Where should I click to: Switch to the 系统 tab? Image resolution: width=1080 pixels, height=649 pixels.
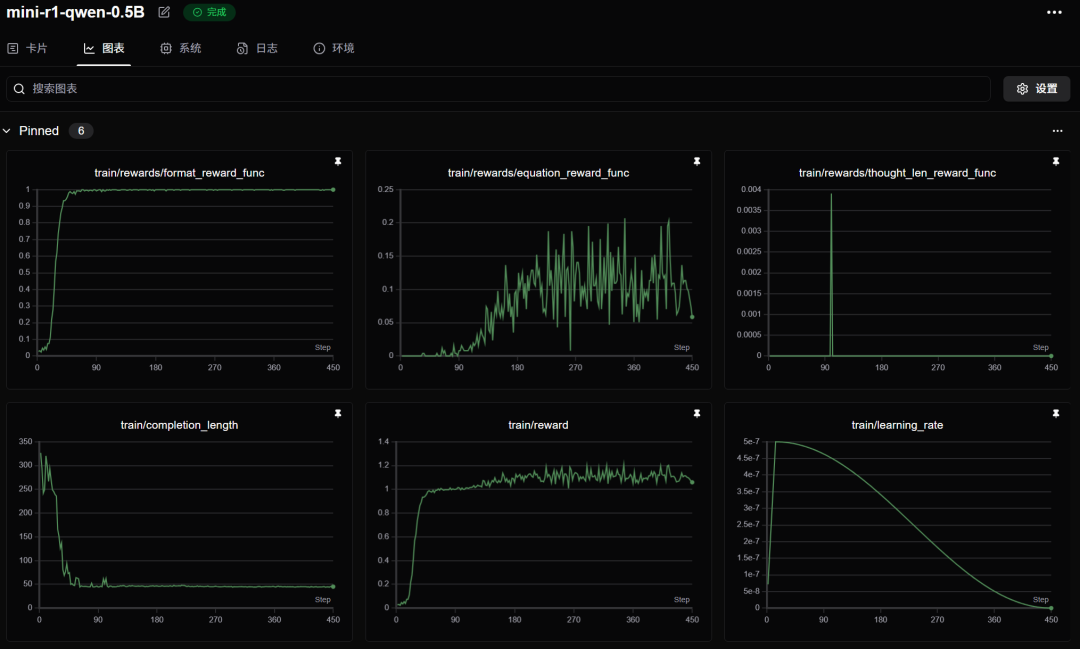coord(181,48)
